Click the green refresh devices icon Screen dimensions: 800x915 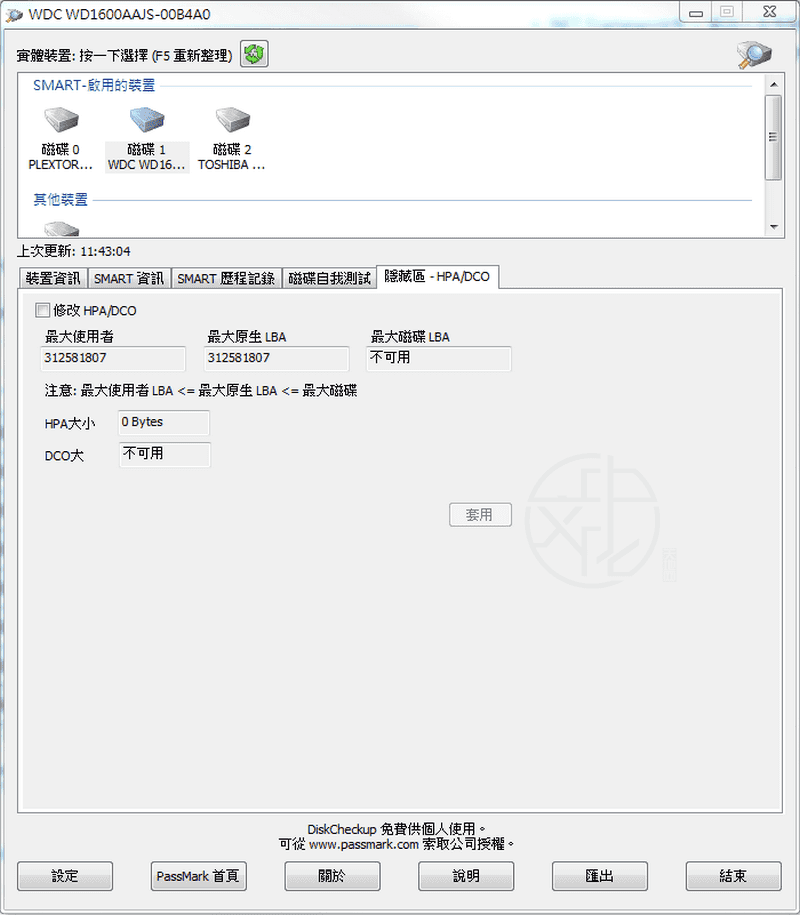254,54
